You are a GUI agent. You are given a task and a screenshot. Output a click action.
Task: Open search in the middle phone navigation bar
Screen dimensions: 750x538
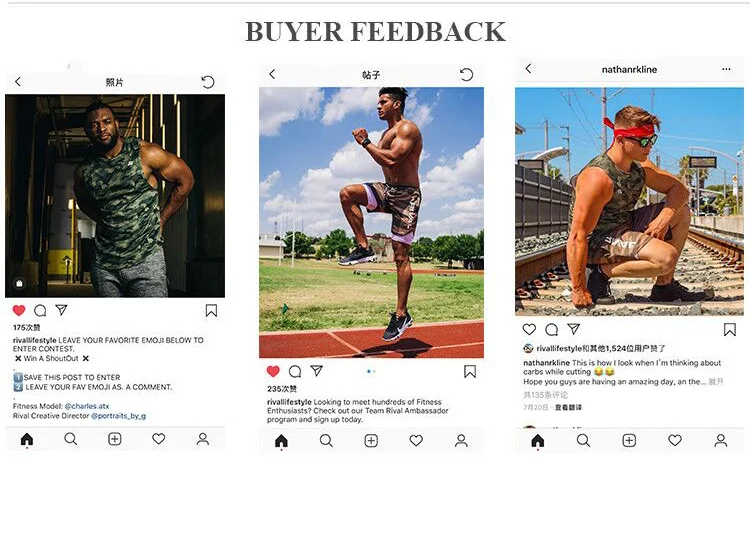(326, 440)
